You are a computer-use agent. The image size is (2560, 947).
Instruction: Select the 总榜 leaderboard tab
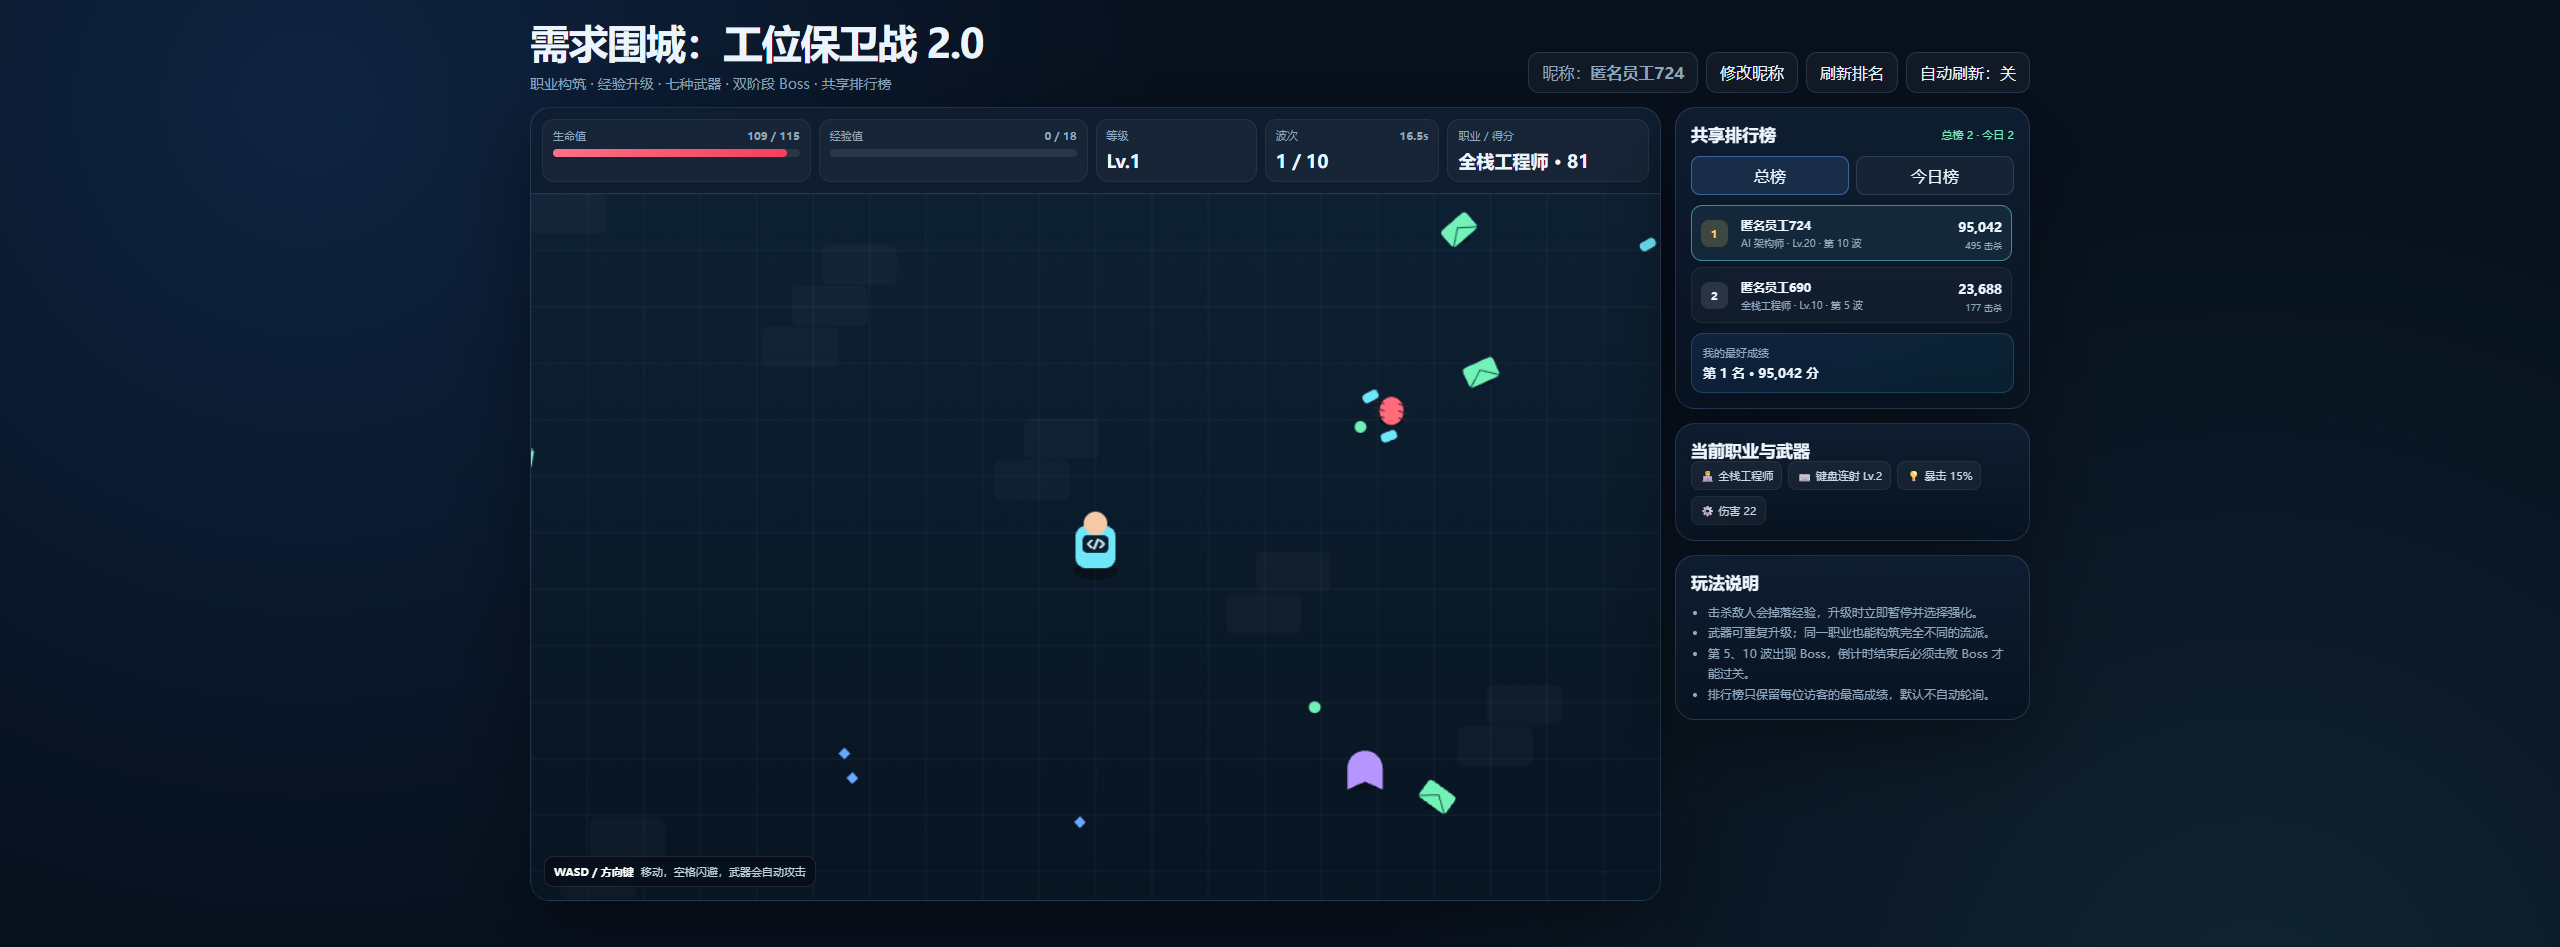click(1769, 176)
